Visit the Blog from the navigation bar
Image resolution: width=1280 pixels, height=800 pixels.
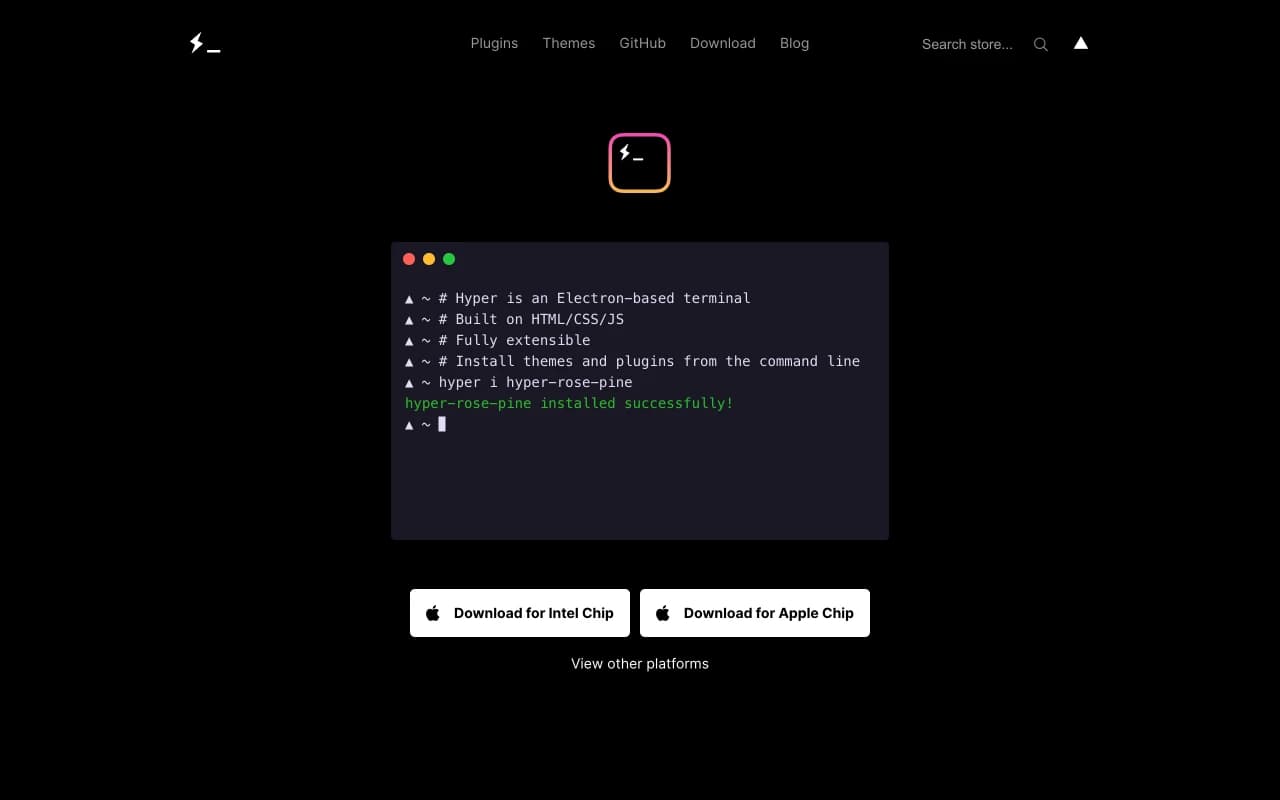[794, 43]
